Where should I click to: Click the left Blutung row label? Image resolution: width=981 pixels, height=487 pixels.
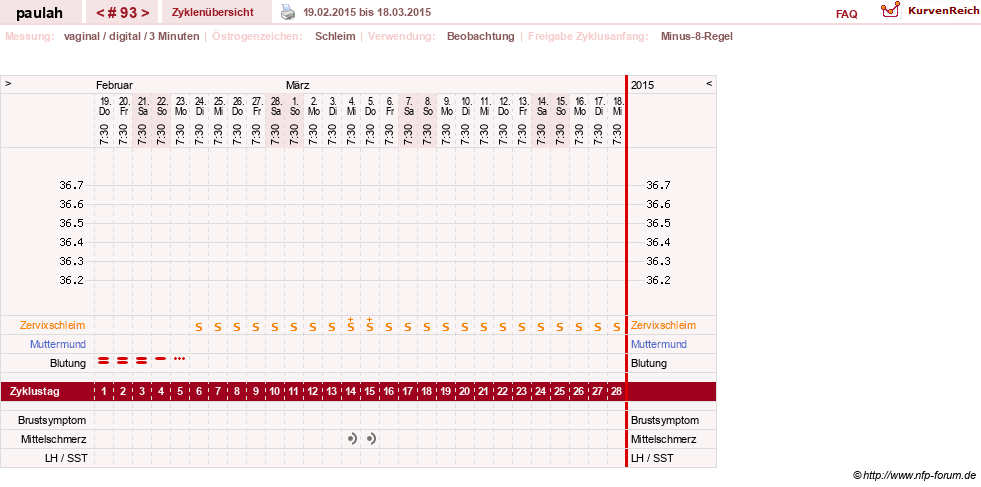(x=68, y=363)
